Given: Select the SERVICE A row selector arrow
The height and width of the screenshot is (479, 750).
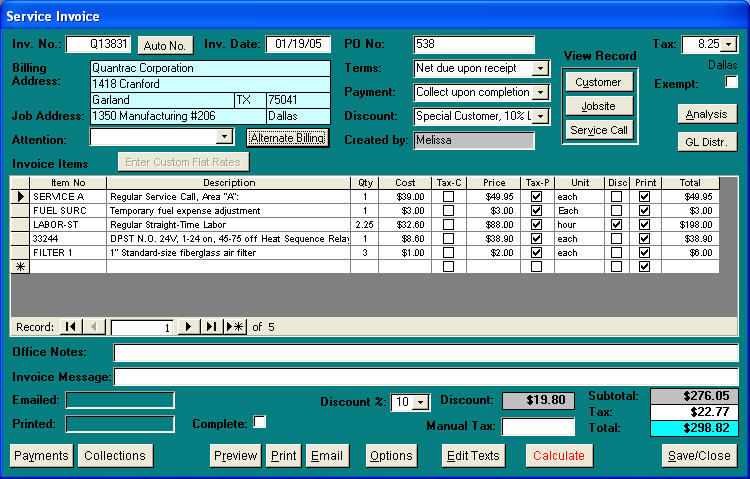Looking at the screenshot, I should coord(20,197).
